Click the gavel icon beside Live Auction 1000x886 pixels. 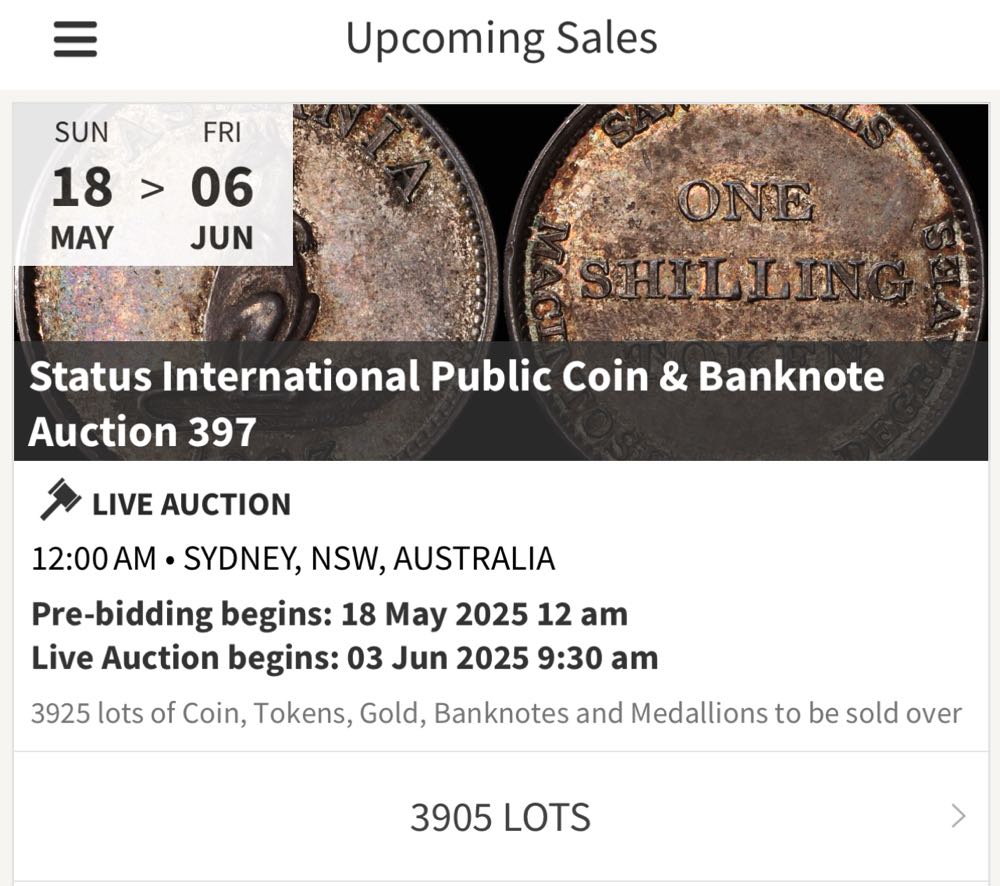point(60,501)
